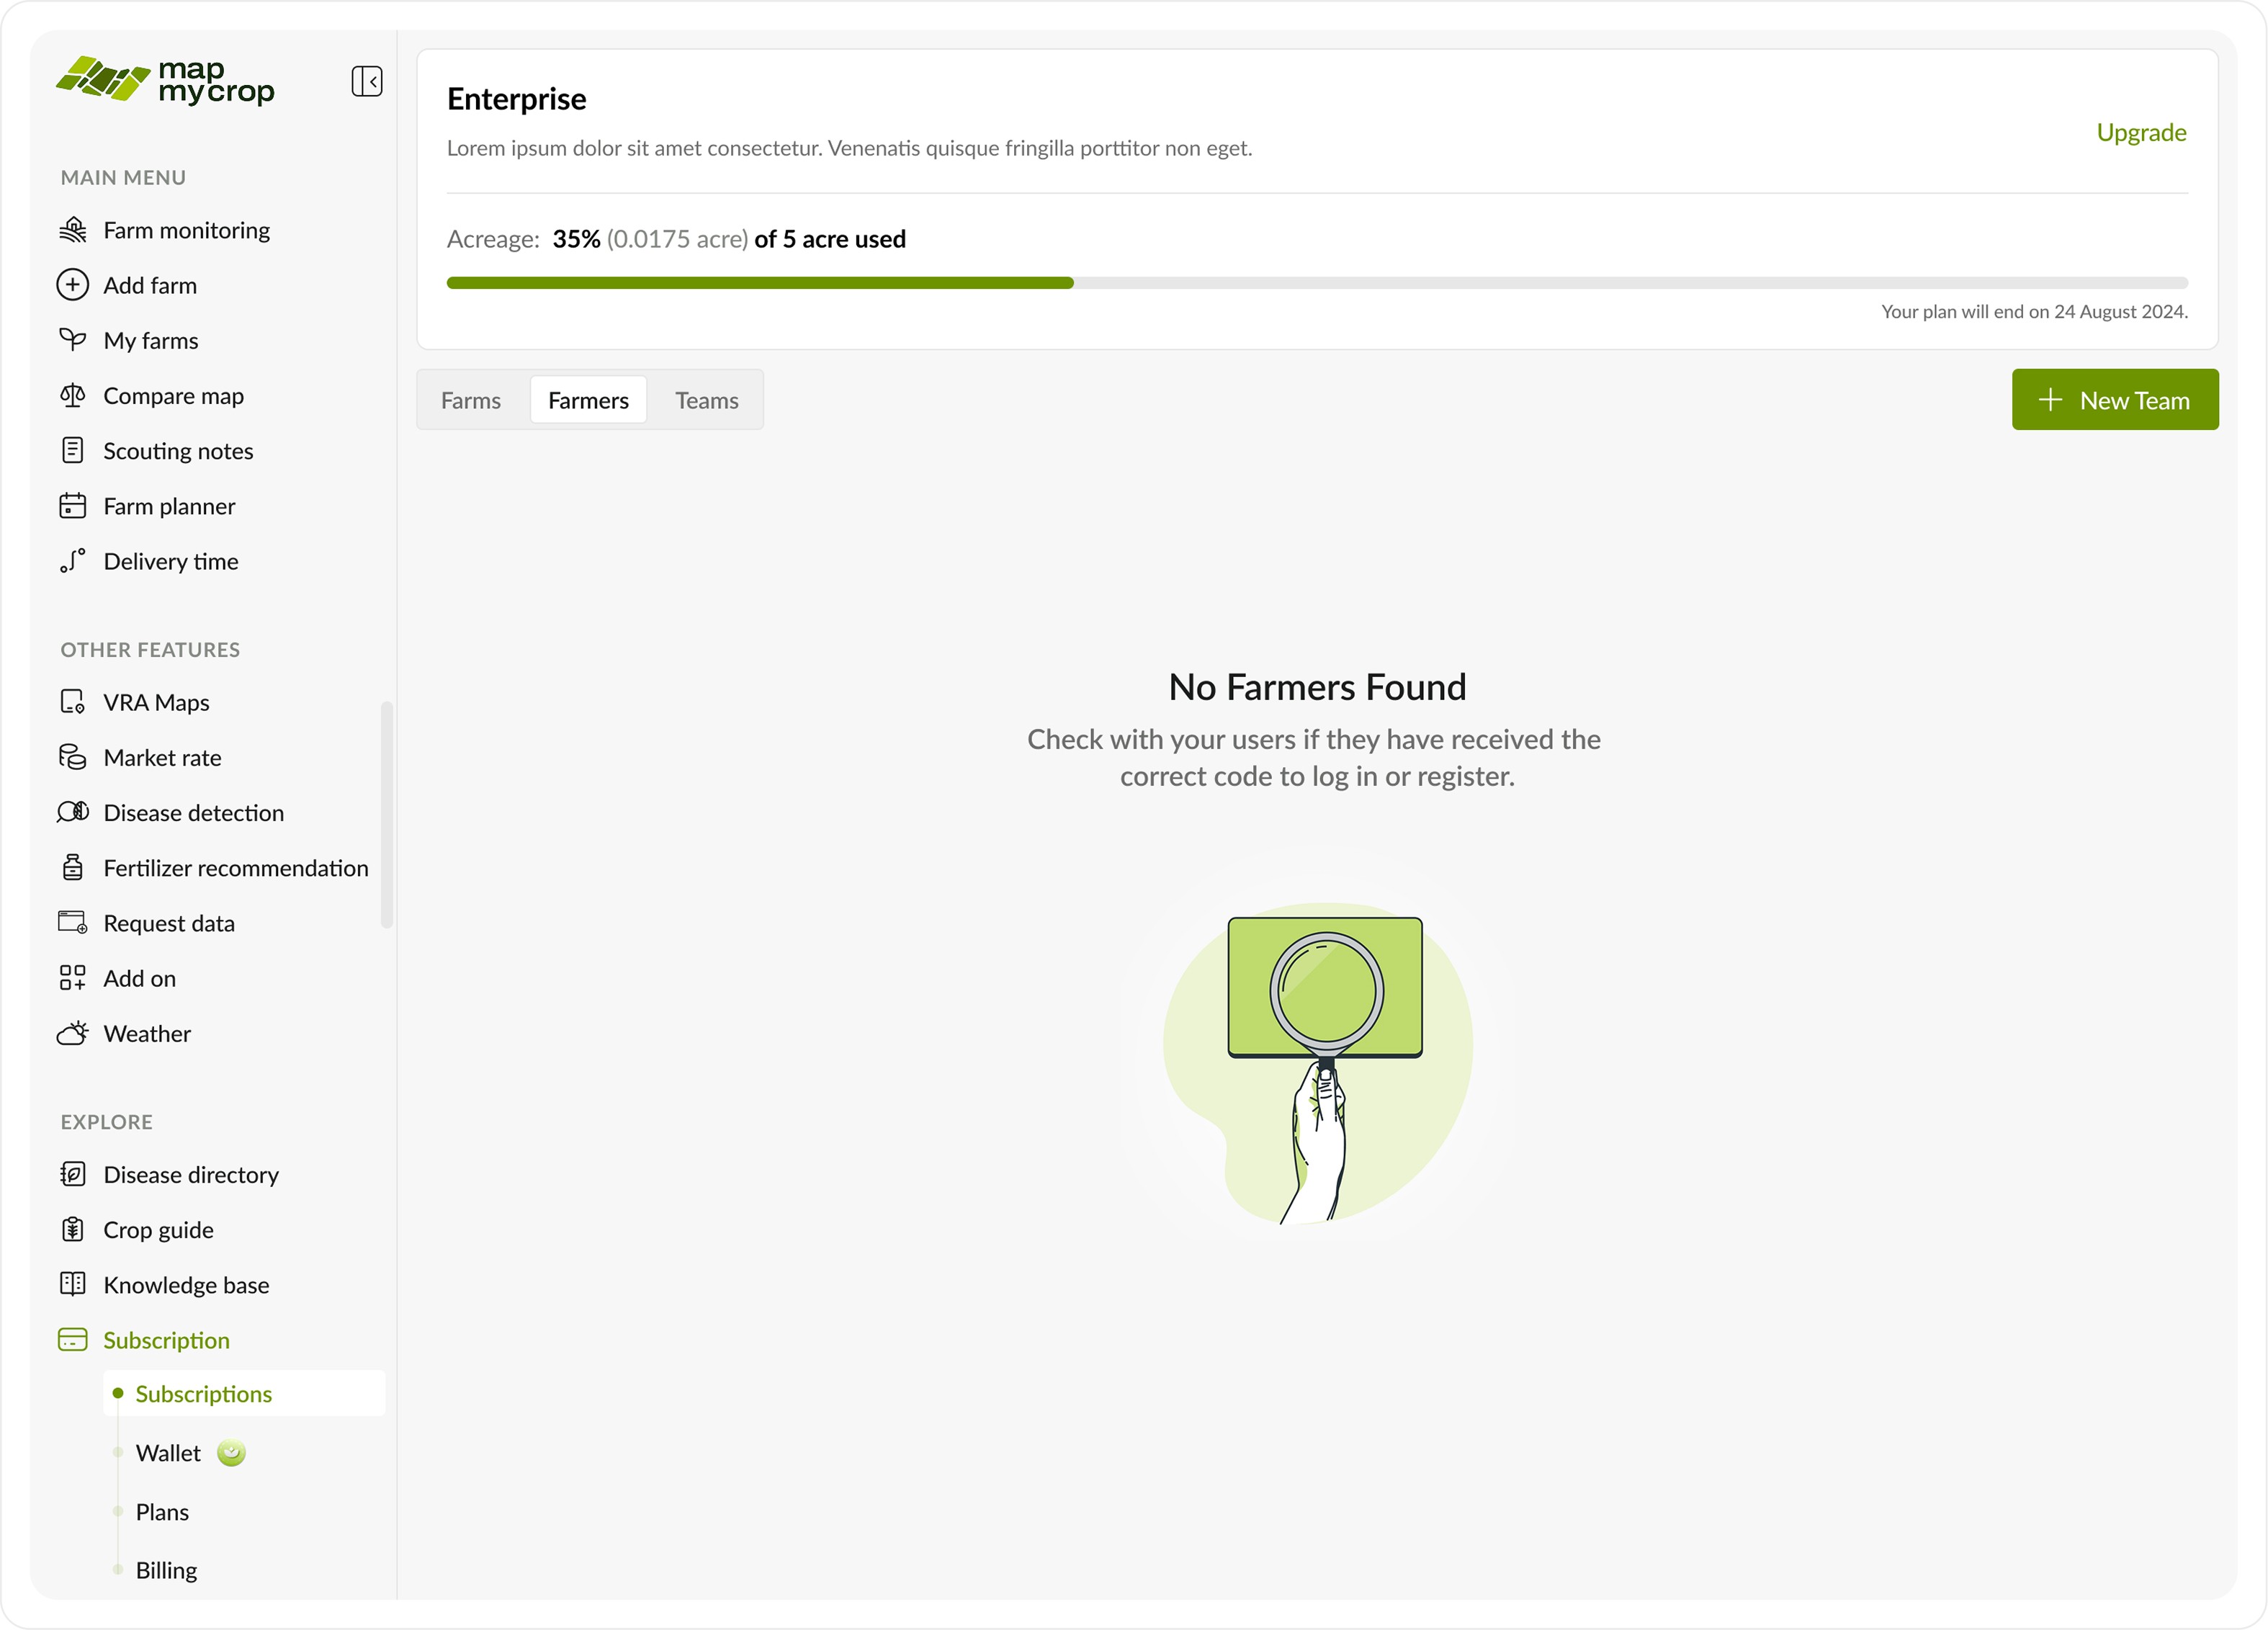Open the Plans submenu item
2268x1630 pixels.
pos(162,1511)
